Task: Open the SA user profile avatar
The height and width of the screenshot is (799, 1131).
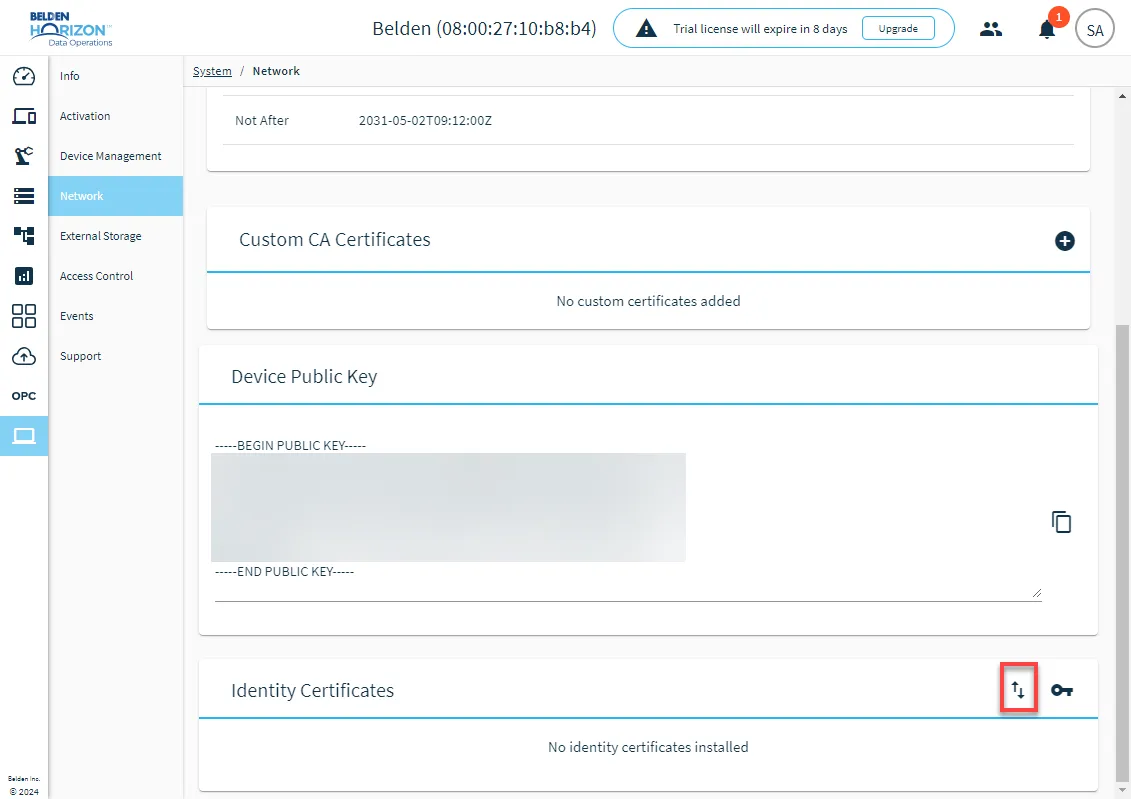Action: [x=1095, y=30]
